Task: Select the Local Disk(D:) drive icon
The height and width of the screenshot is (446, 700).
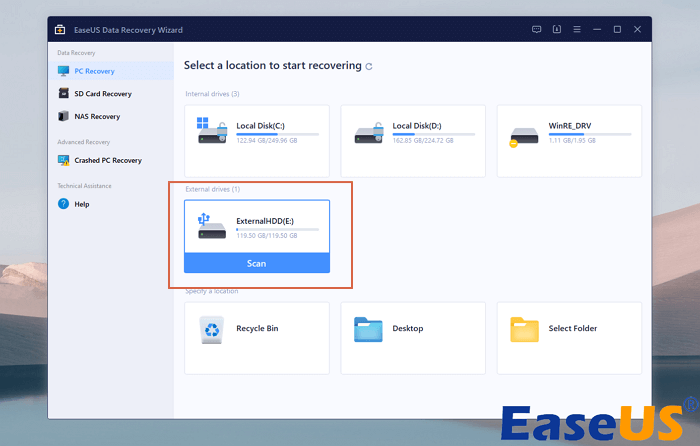Action: click(369, 133)
